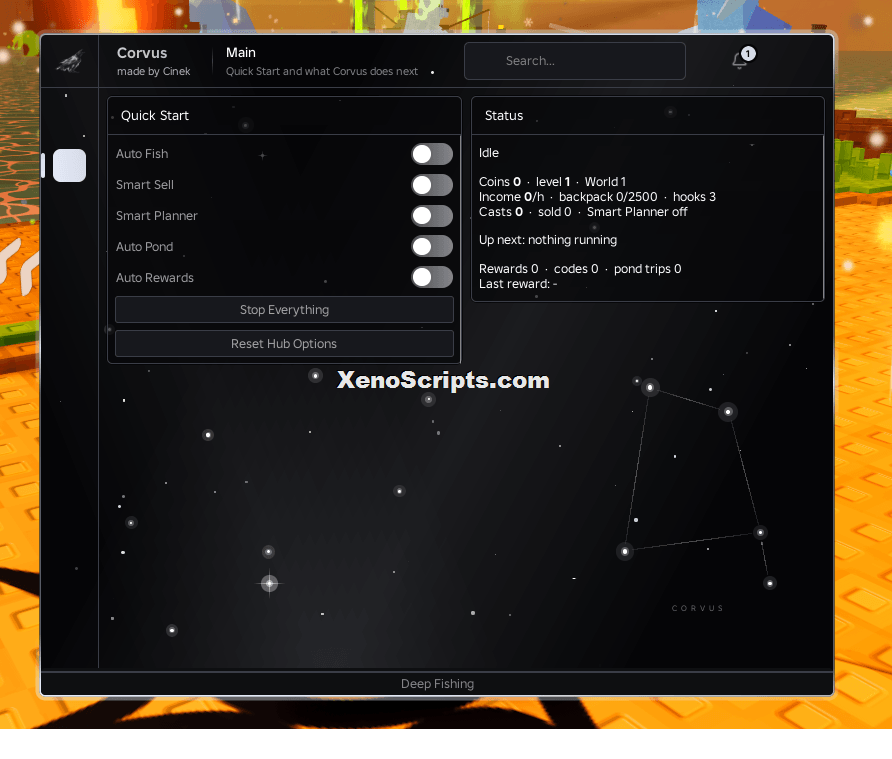This screenshot has width=892, height=759.
Task: Enable the Smart Sell toggle
Action: point(432,185)
